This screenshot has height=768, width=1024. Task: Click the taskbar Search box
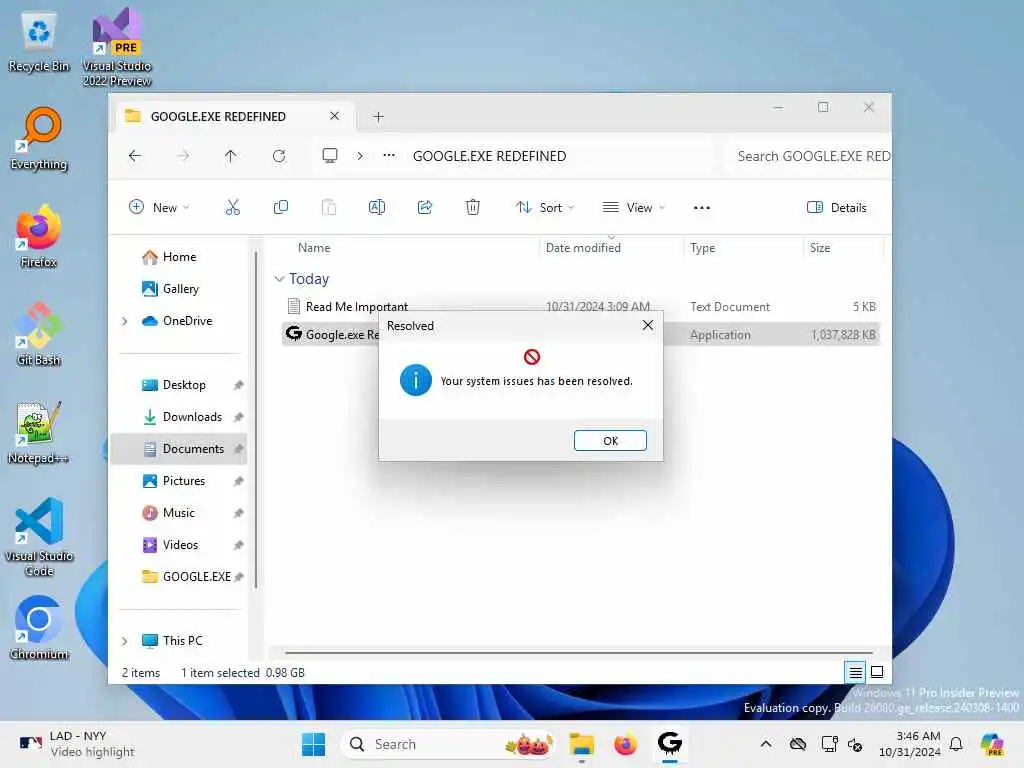(x=448, y=744)
